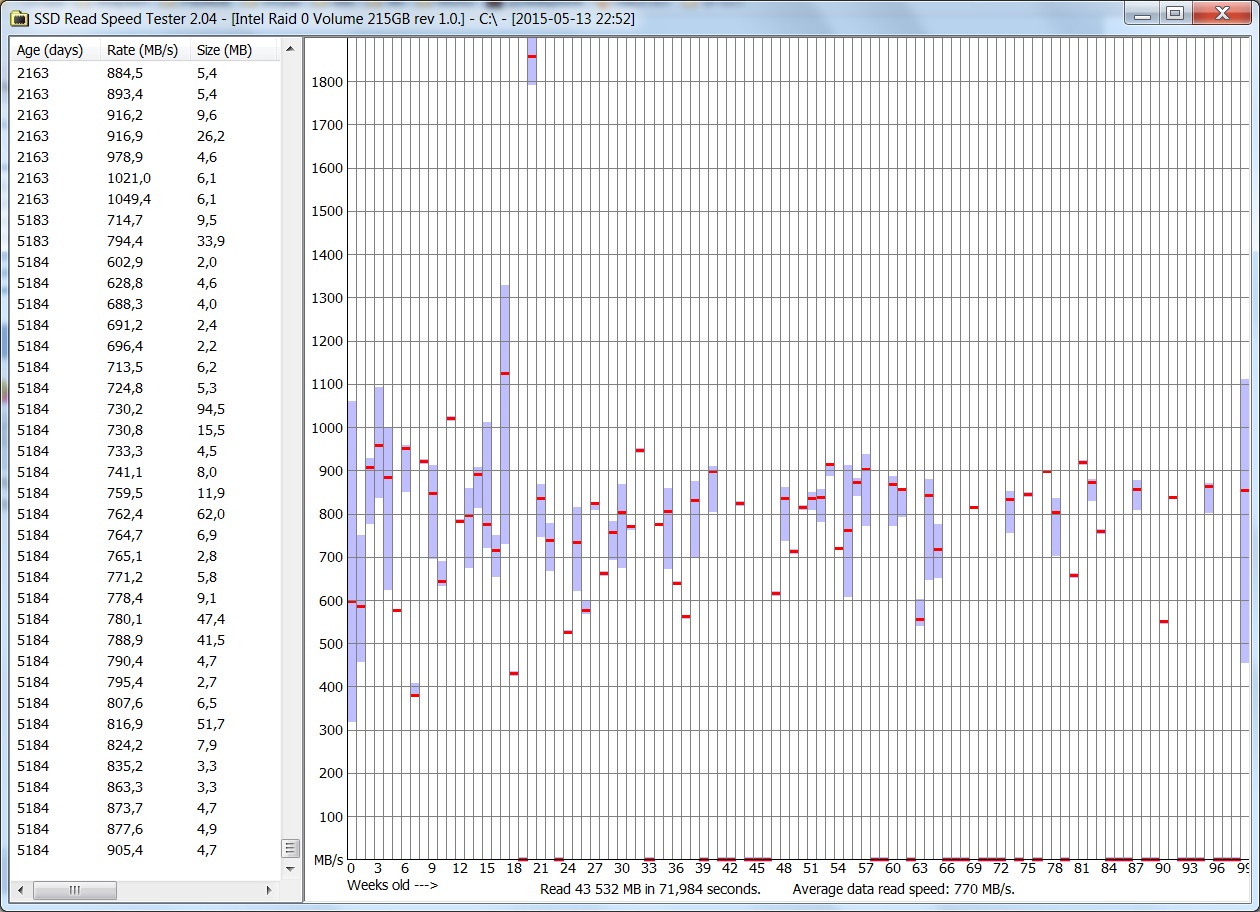Select row with rate 863,3
The width and height of the screenshot is (1260, 912).
[144, 787]
